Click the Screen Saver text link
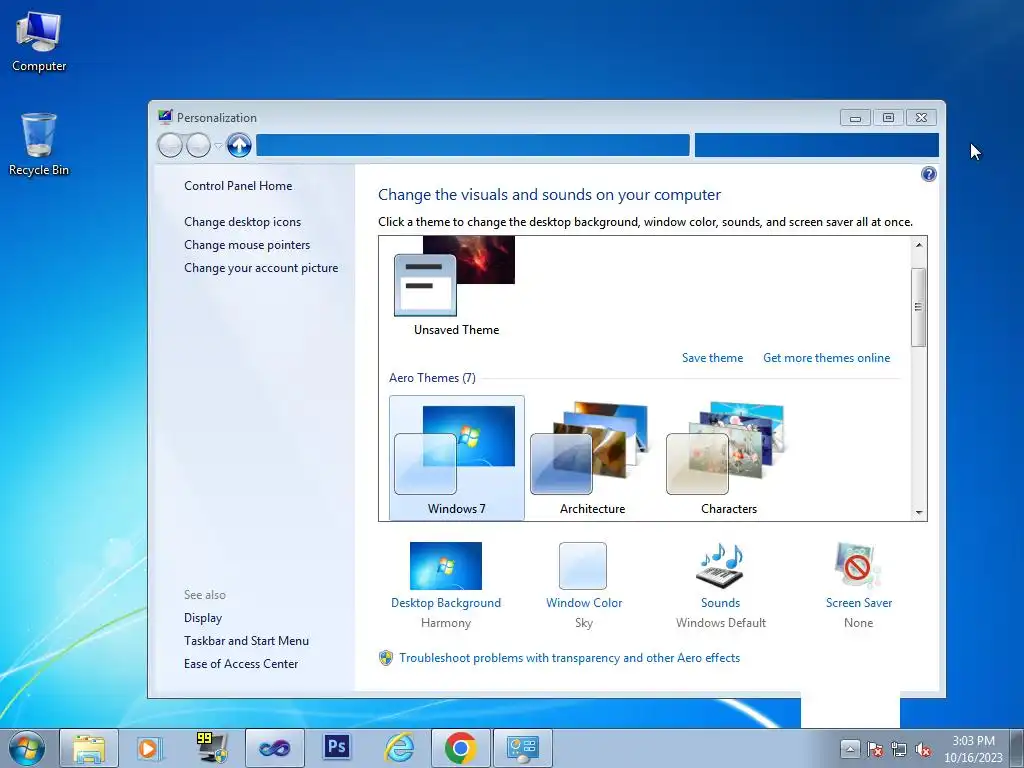 (x=858, y=603)
